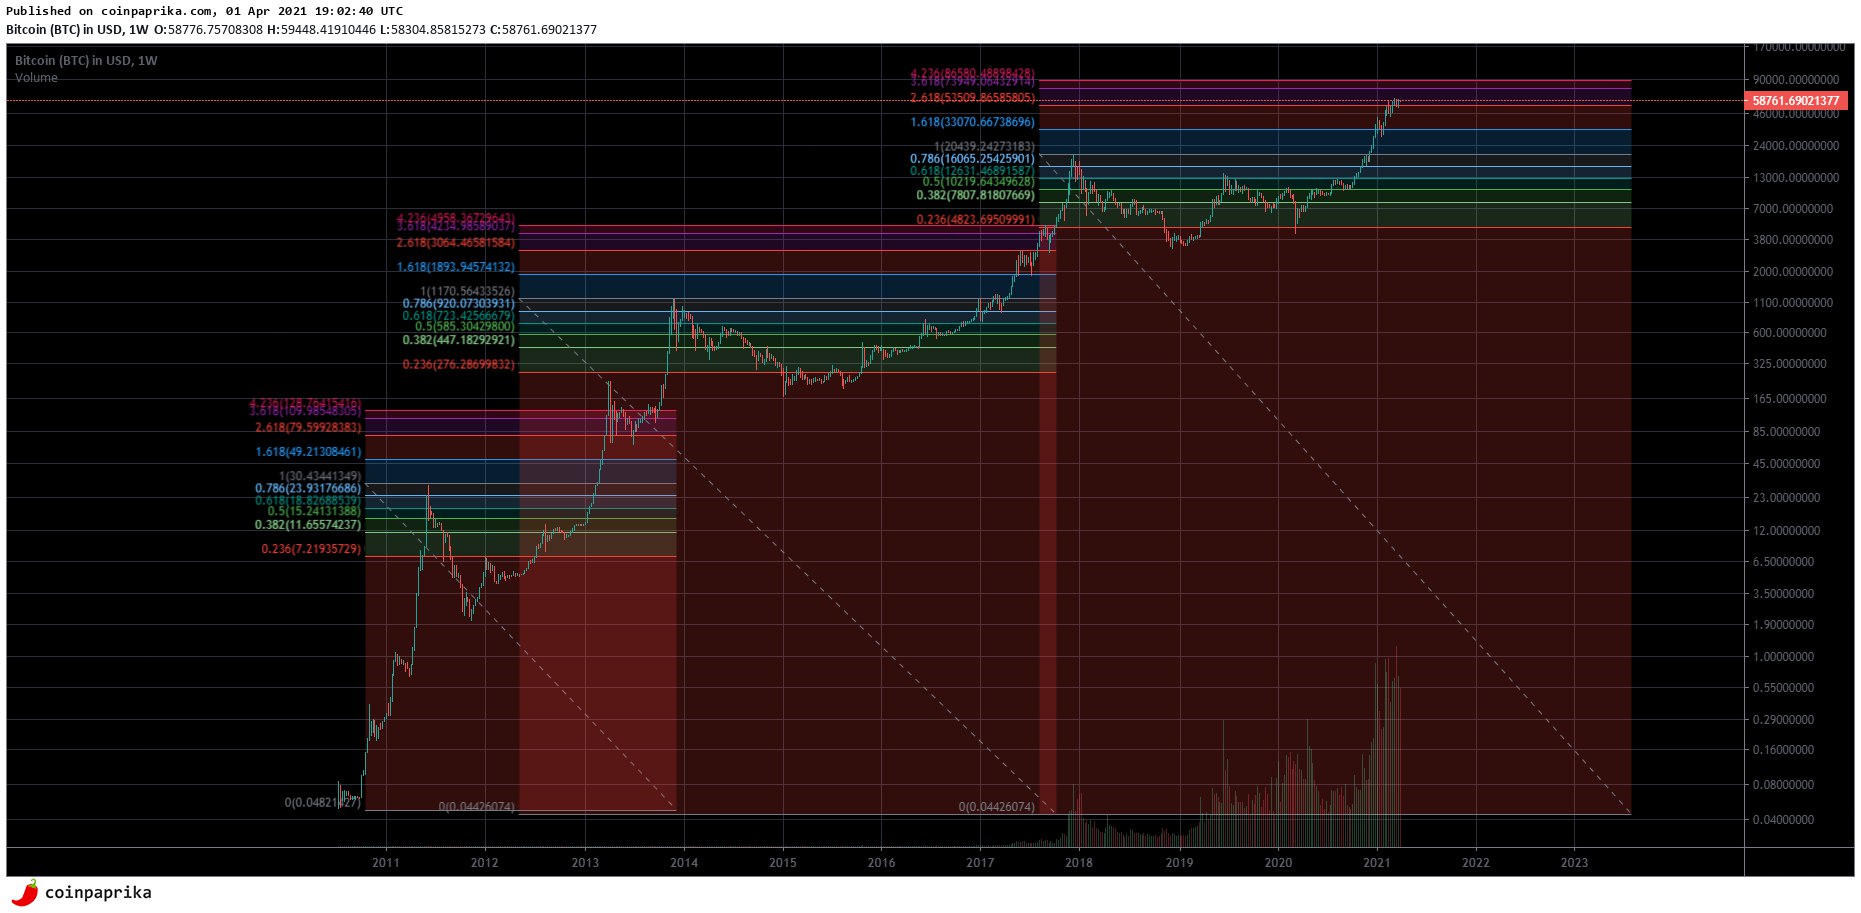This screenshot has height=913, width=1861.
Task: Click the 0.786(23.93176686) Fibonacci label
Action: tap(308, 489)
